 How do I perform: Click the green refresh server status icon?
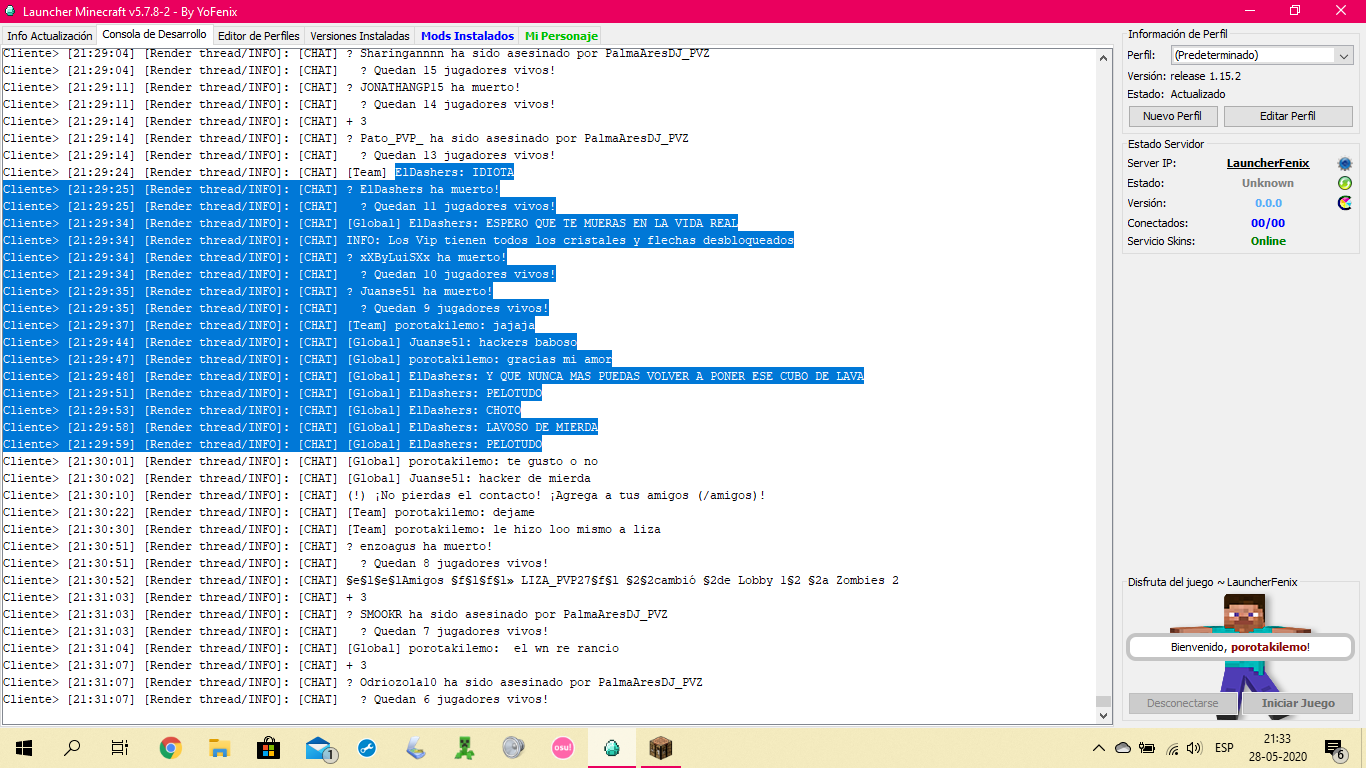coord(1345,183)
